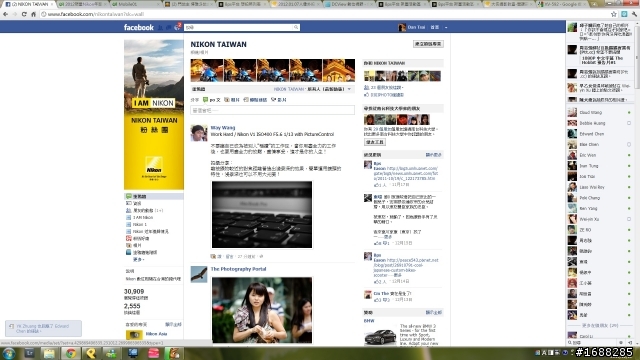Screen dimensions: 640x360
Task: Open notifications globe with red badge 2
Action: point(177,27)
